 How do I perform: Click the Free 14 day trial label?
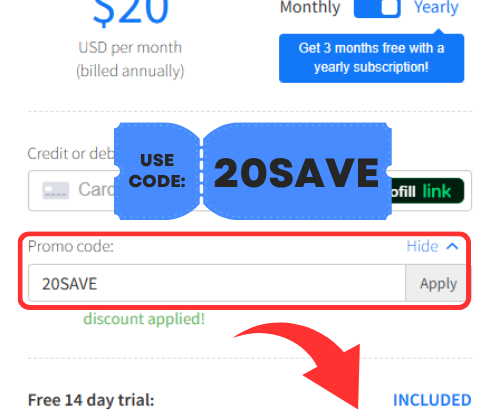coord(91,400)
